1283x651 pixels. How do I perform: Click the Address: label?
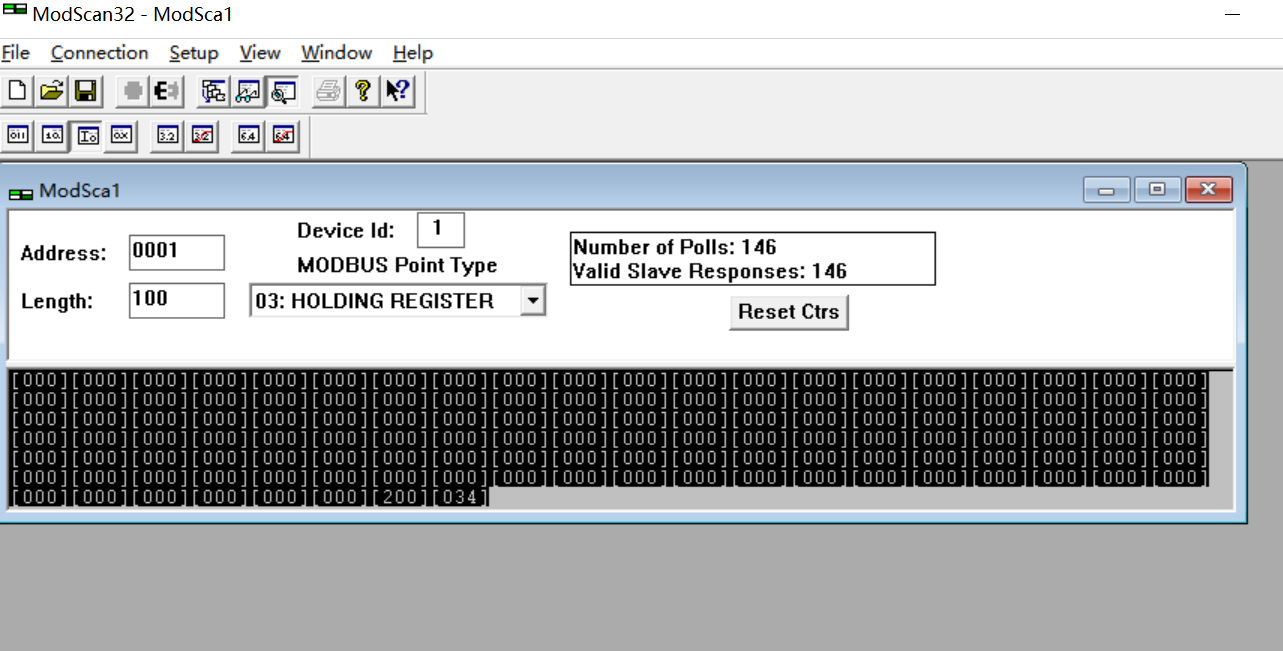click(63, 254)
